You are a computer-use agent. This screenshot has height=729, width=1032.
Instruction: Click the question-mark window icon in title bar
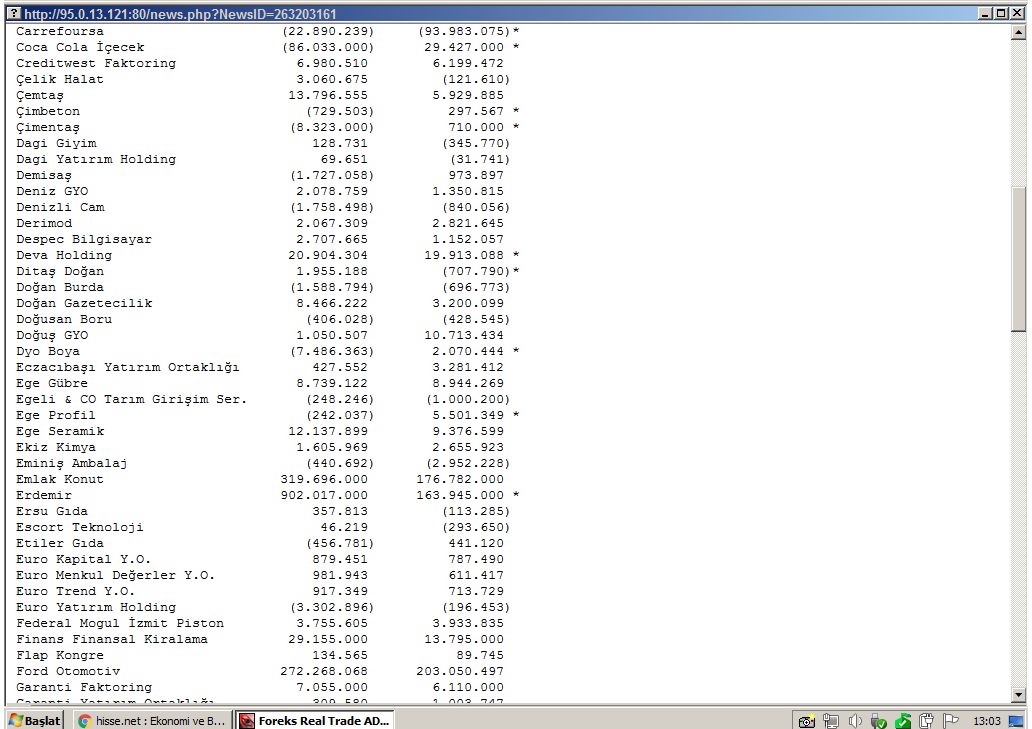click(x=13, y=13)
